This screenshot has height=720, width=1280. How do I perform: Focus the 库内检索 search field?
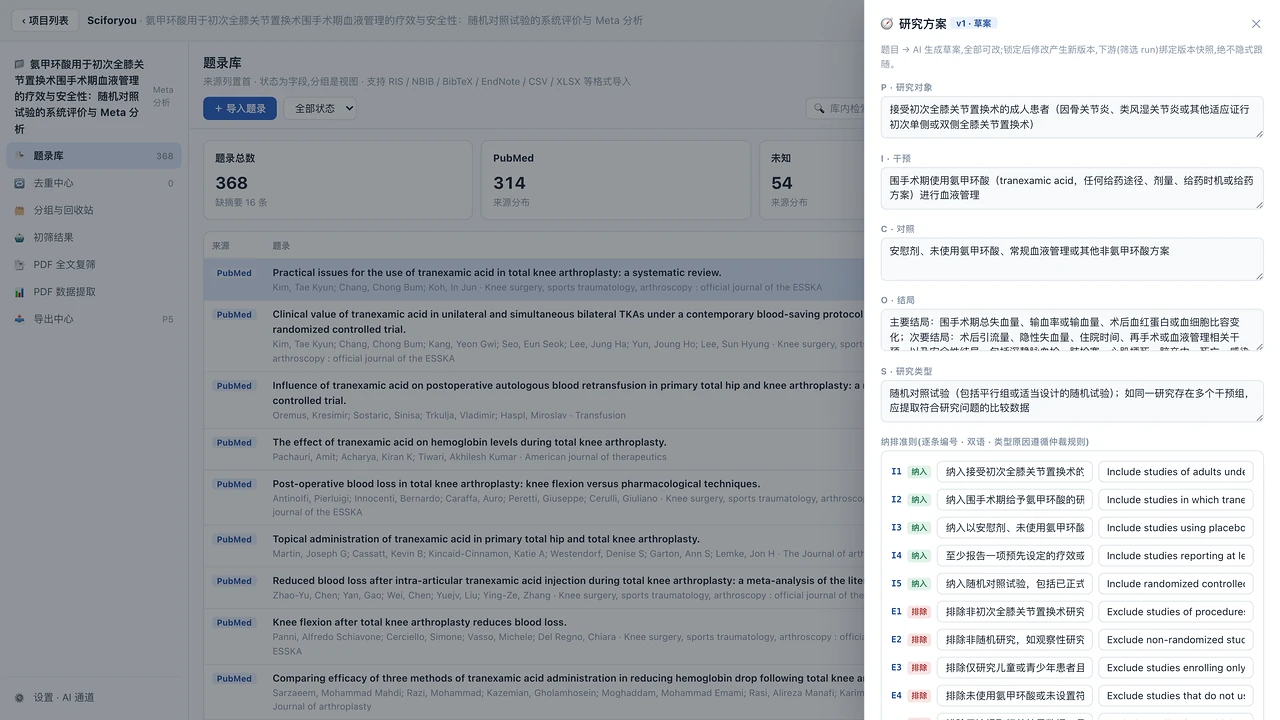click(x=836, y=108)
